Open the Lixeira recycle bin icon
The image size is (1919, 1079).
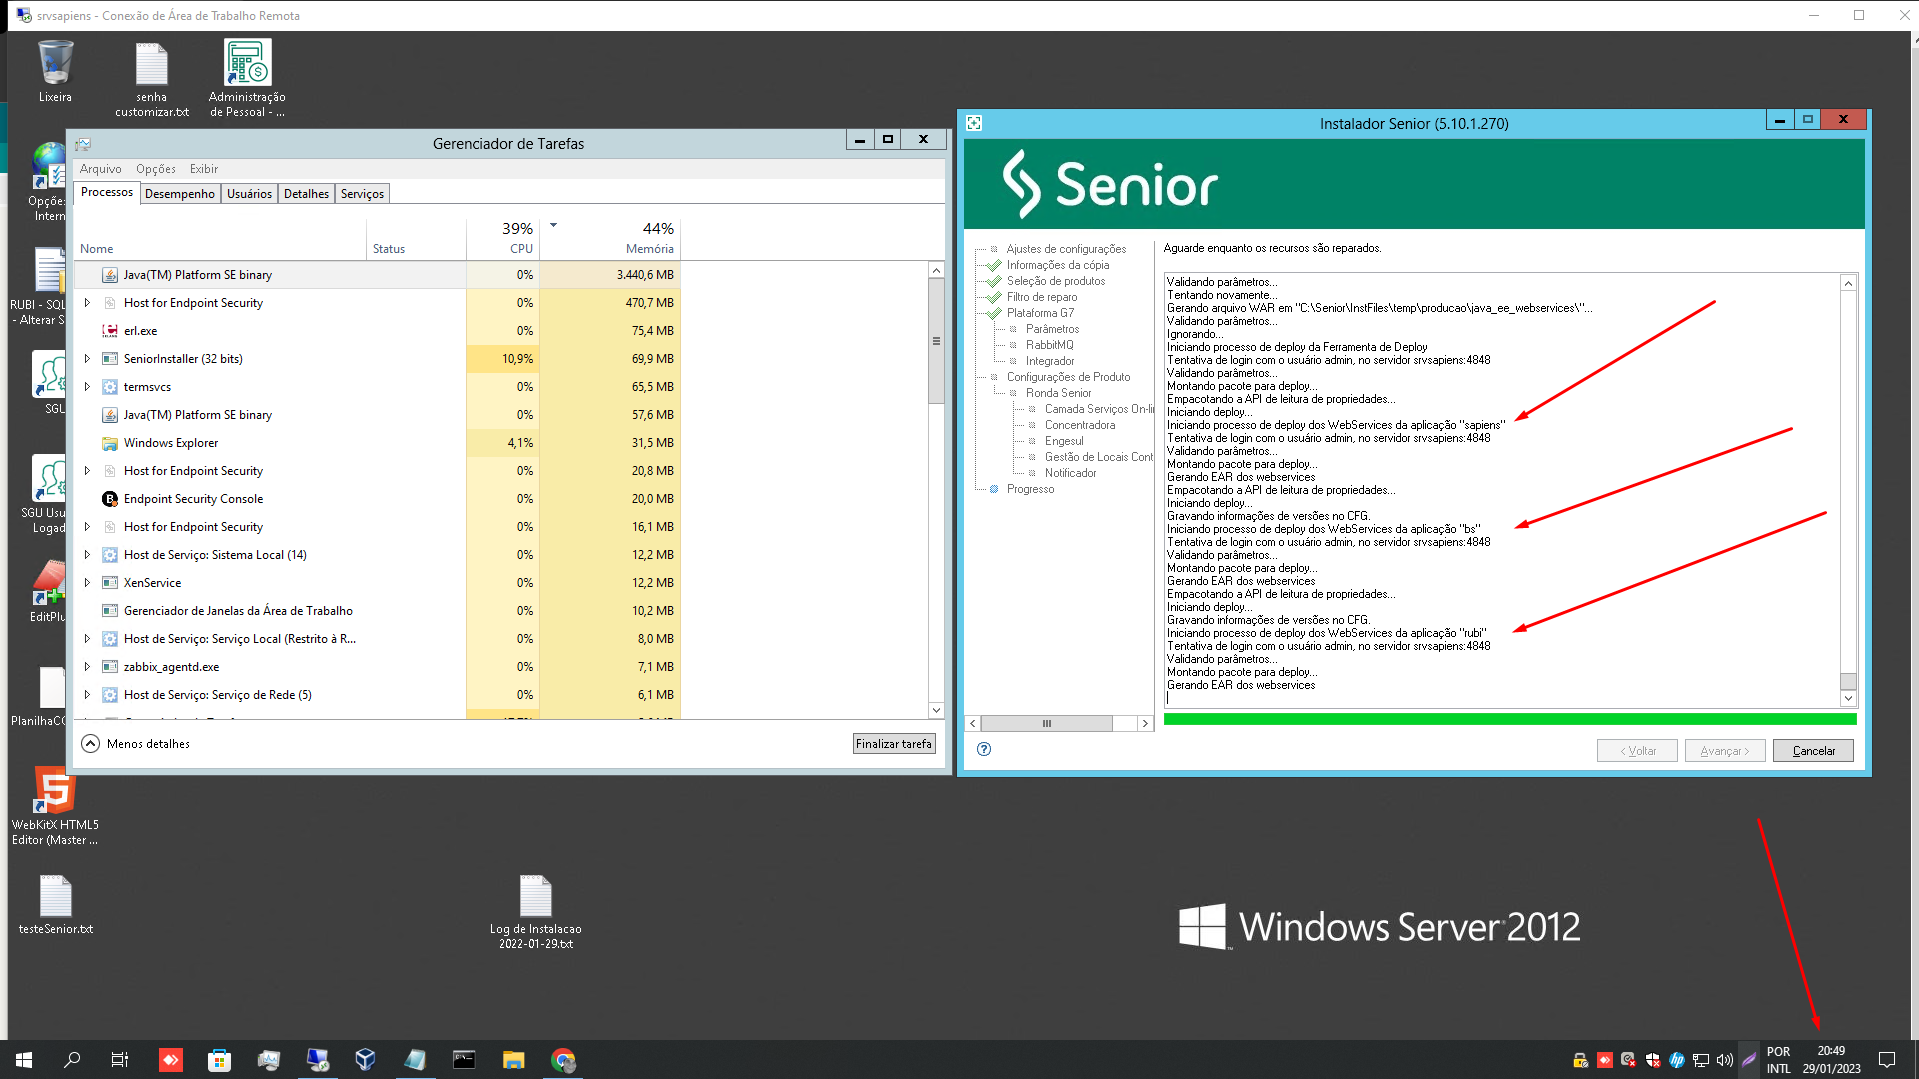pyautogui.click(x=55, y=70)
